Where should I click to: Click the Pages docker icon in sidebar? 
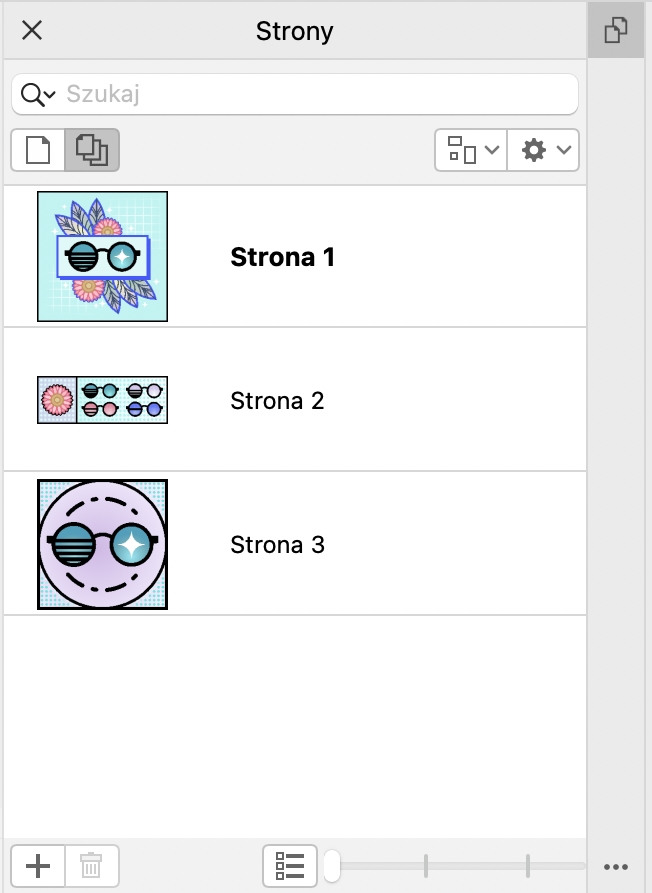pos(616,31)
